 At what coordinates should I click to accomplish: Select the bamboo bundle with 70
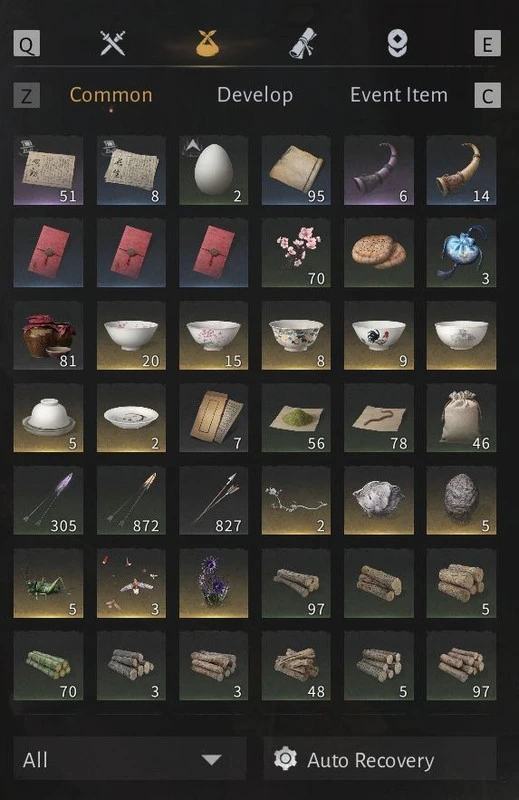pos(48,666)
